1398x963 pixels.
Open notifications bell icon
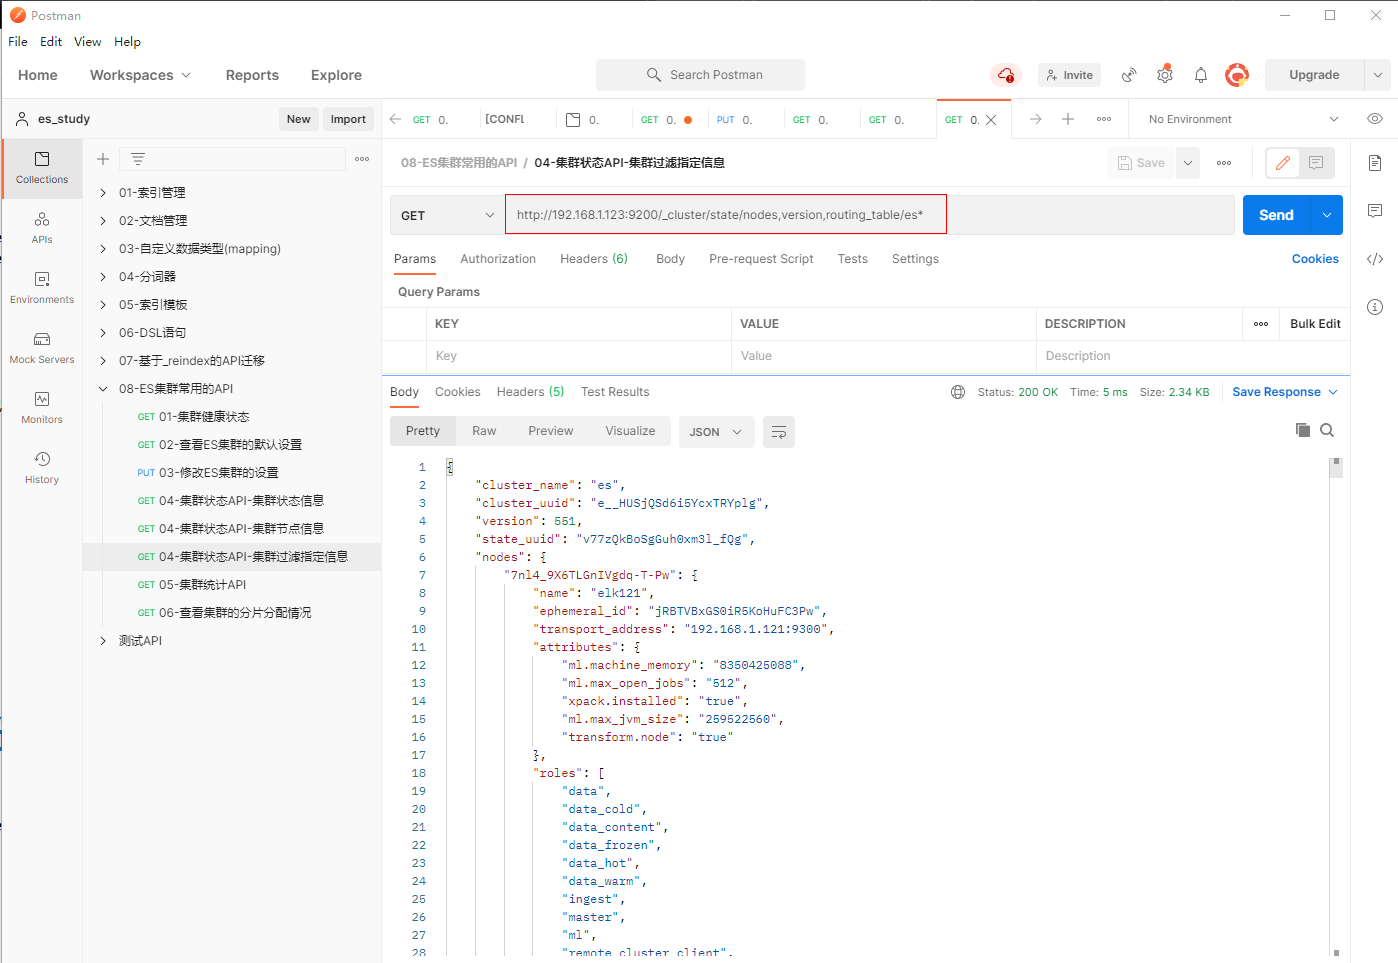tap(1200, 75)
